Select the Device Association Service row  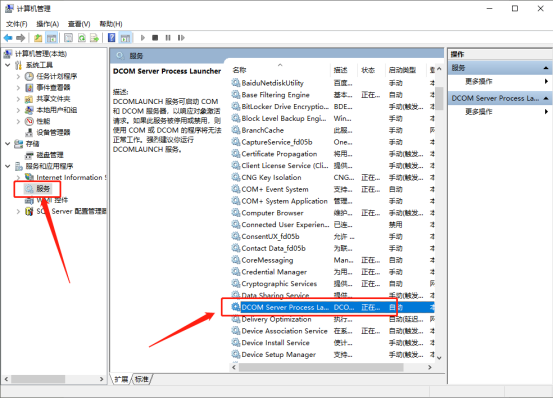333,331
